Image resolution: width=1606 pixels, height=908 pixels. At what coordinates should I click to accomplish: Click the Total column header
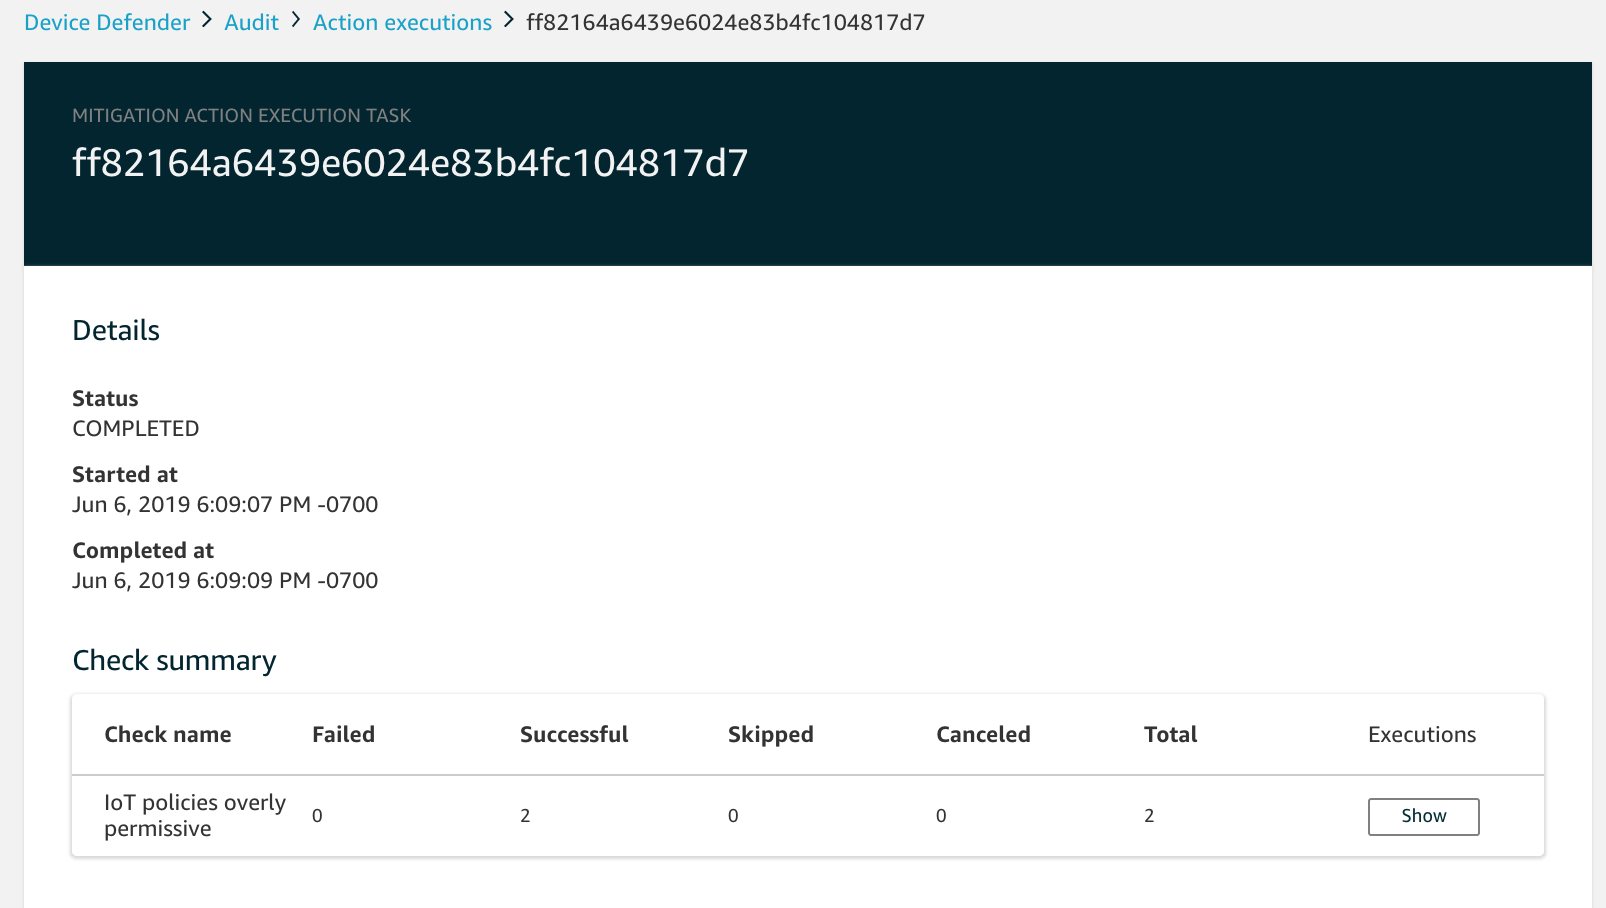(1170, 735)
